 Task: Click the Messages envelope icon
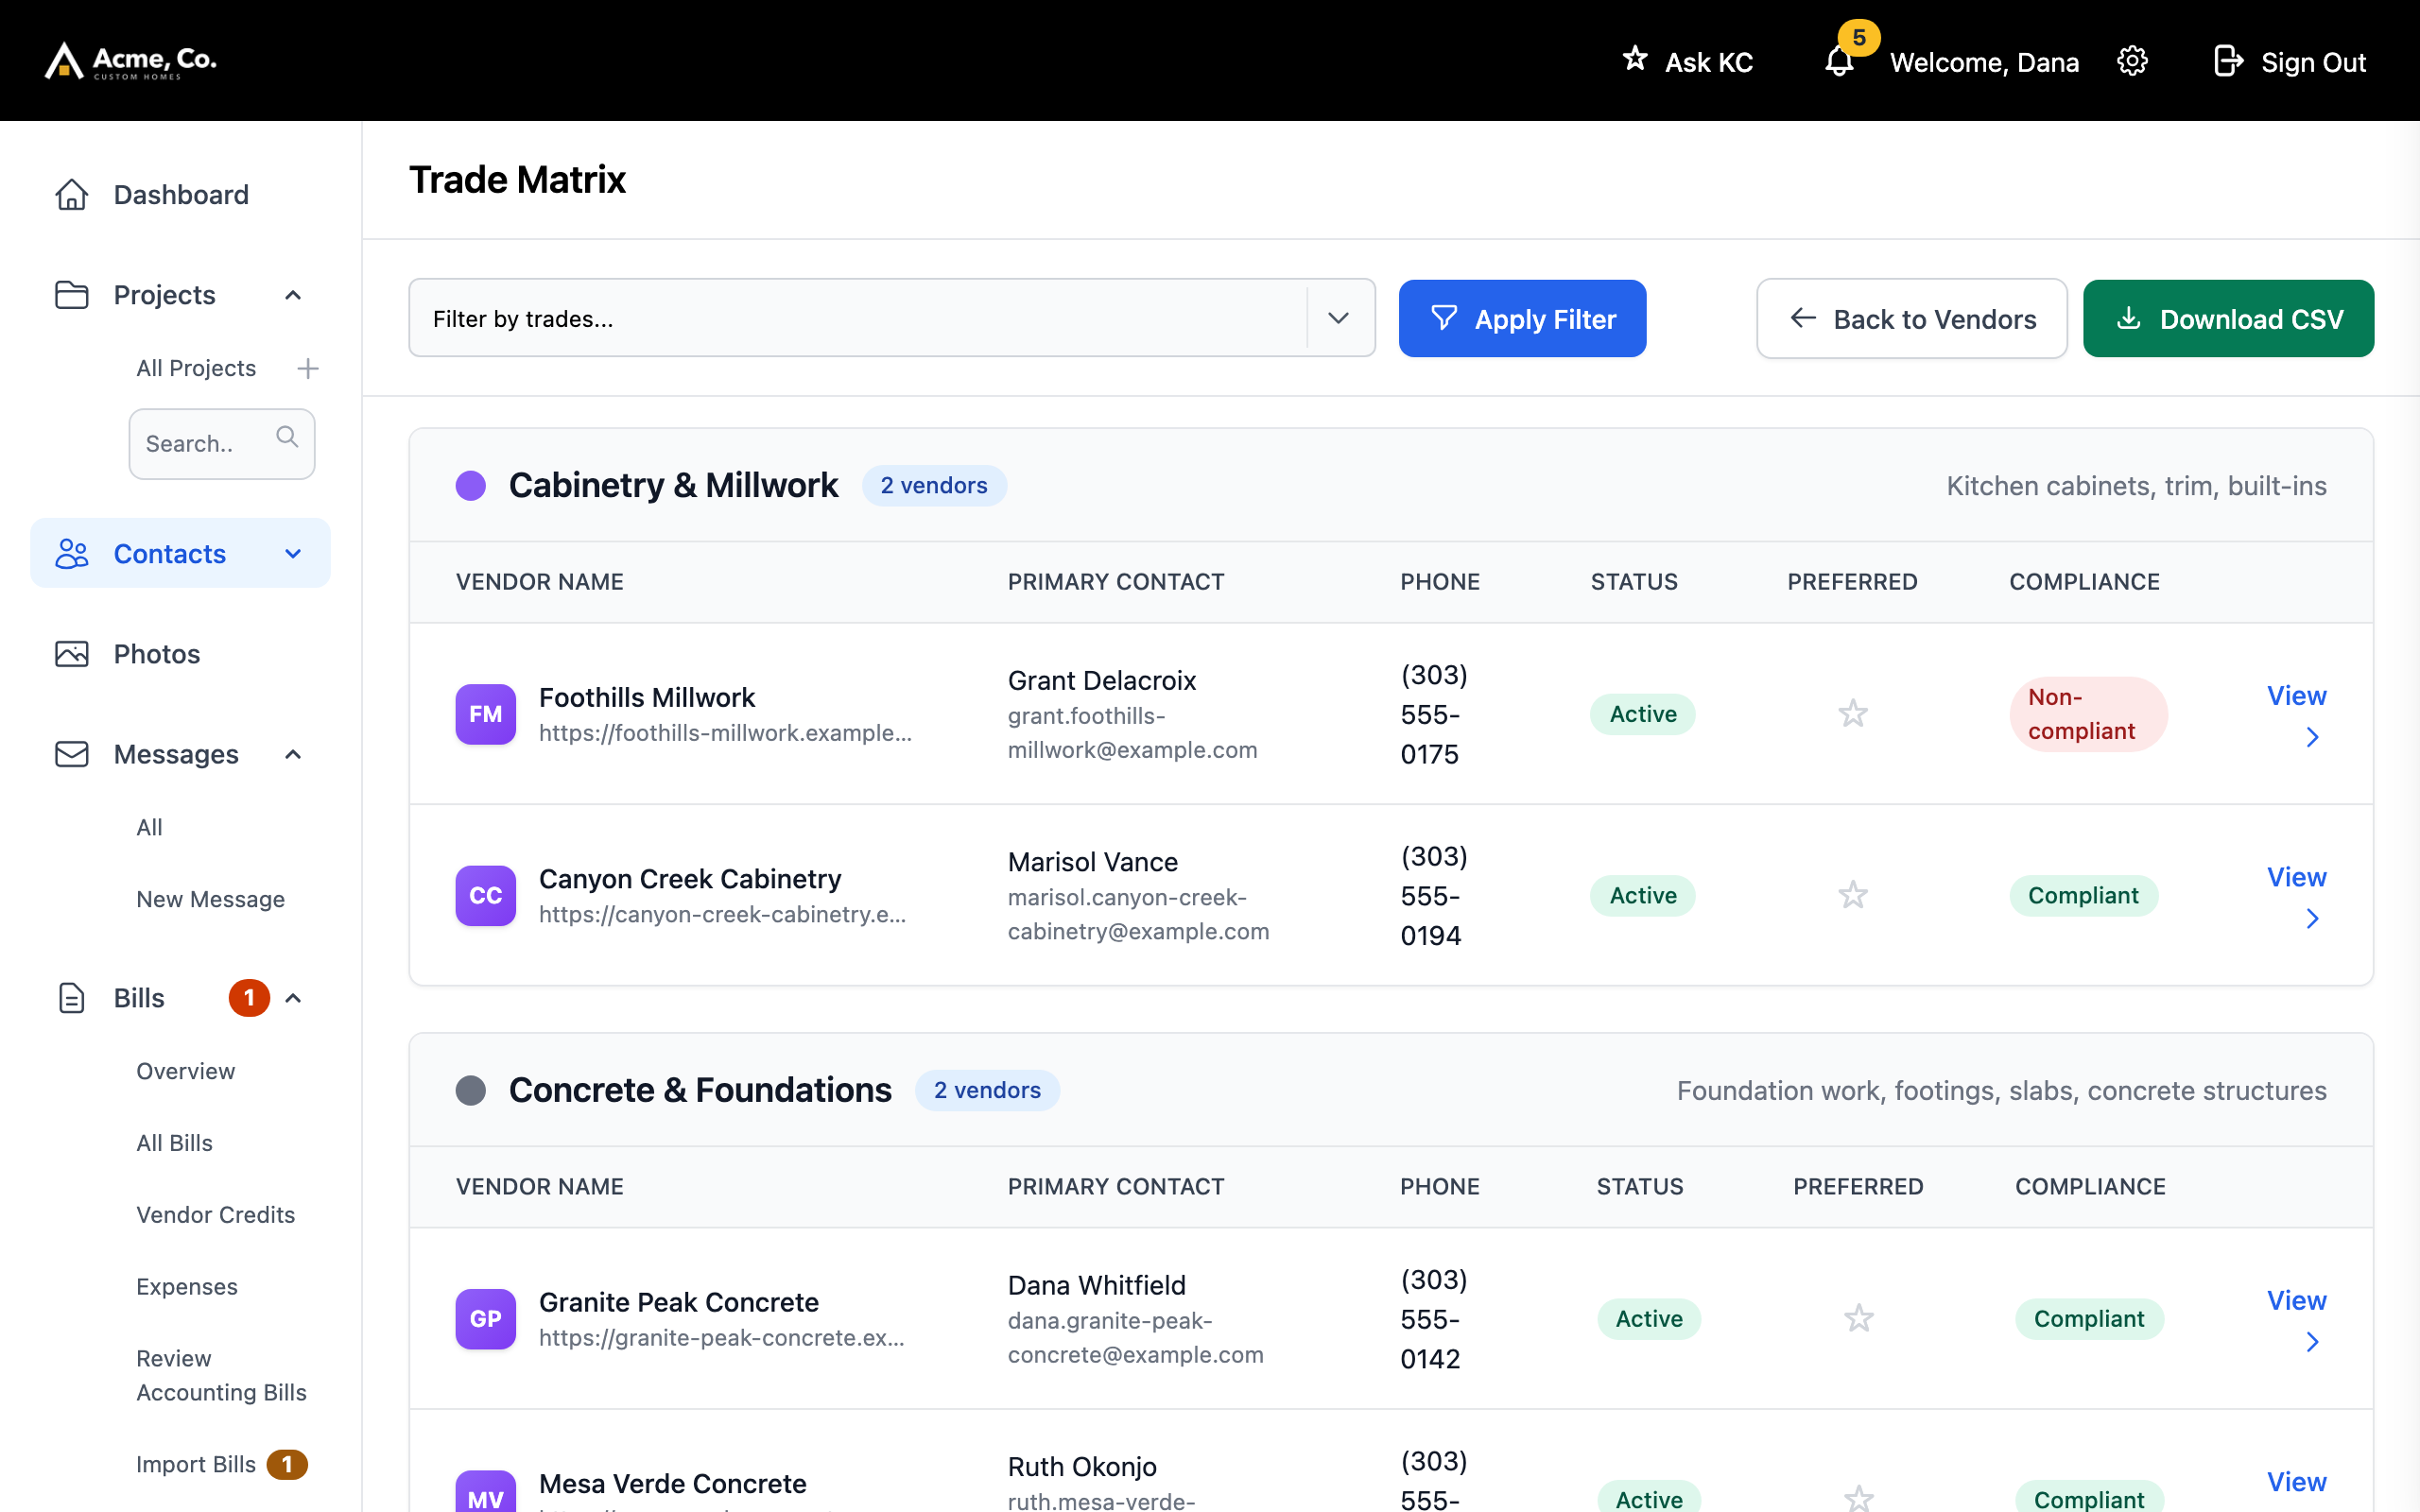[x=72, y=754]
